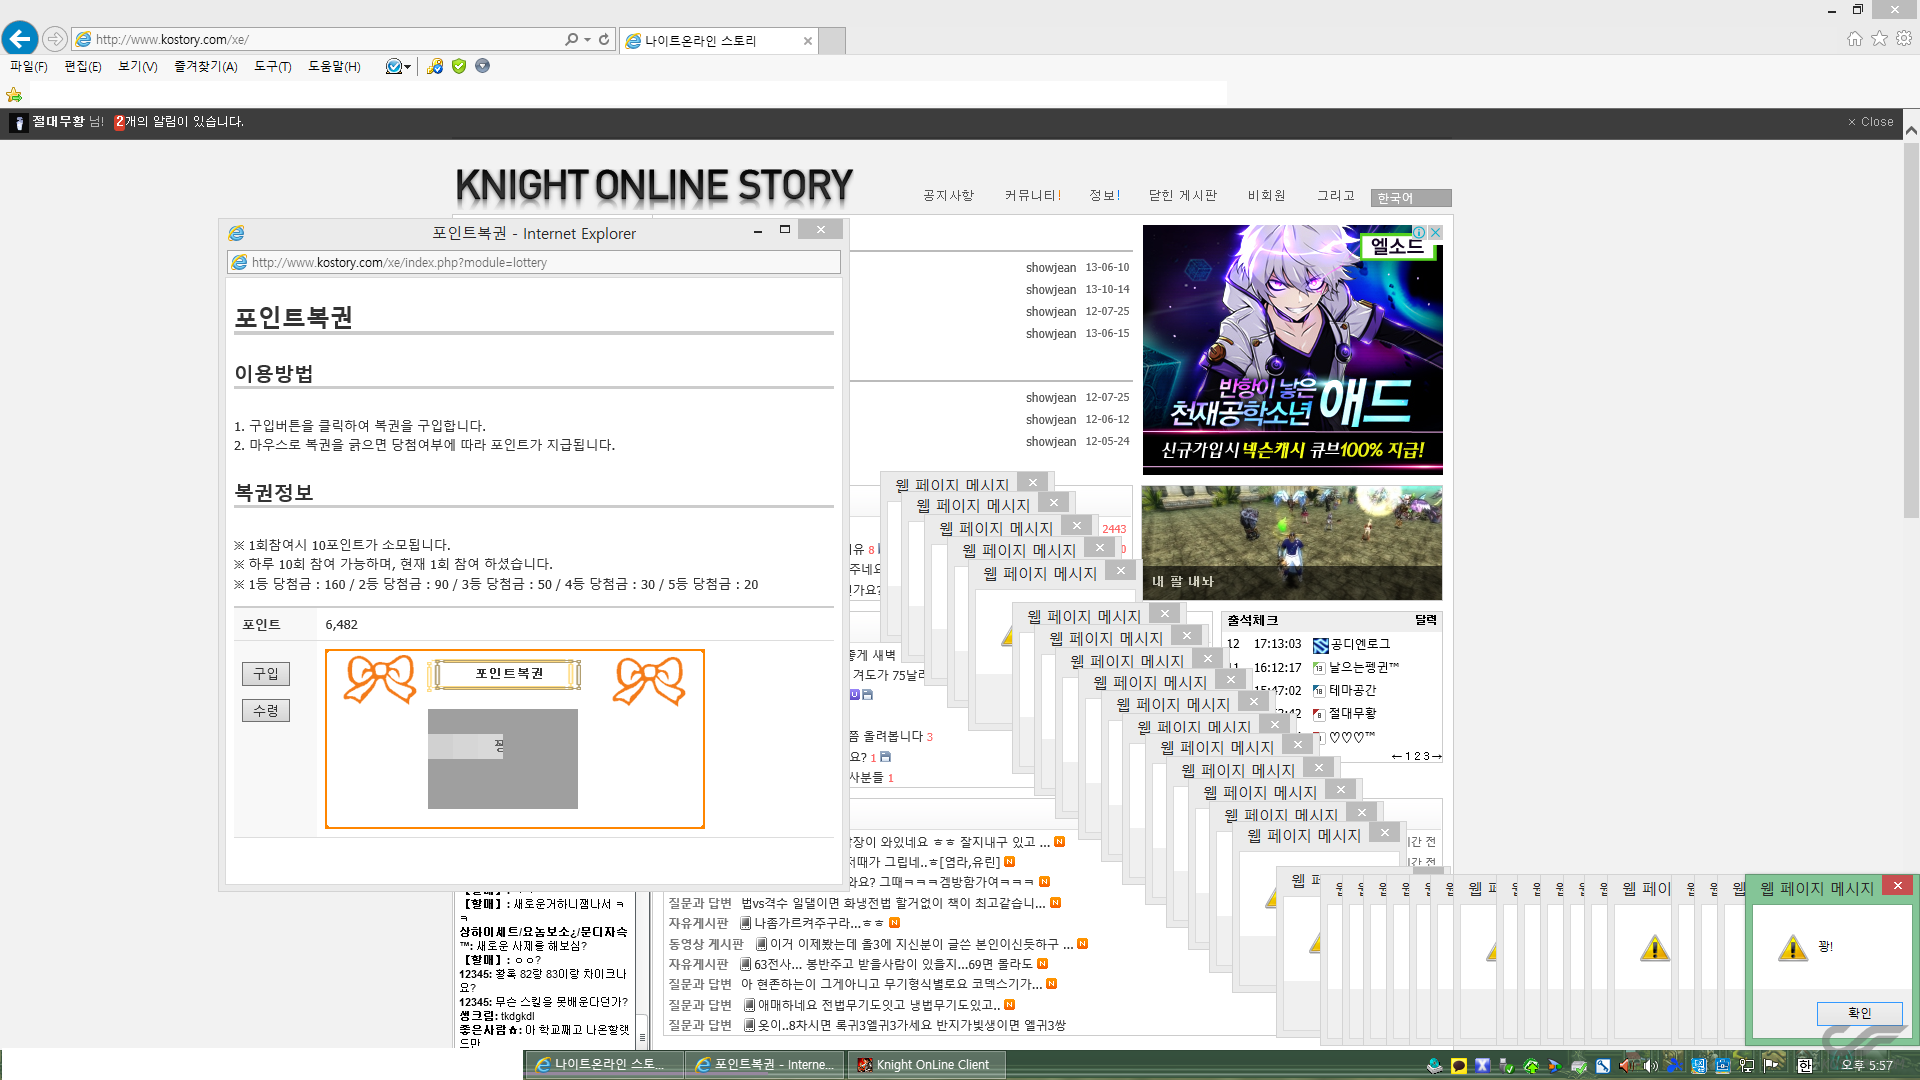Click the ad info icon
This screenshot has width=1920, height=1080.
click(1419, 232)
